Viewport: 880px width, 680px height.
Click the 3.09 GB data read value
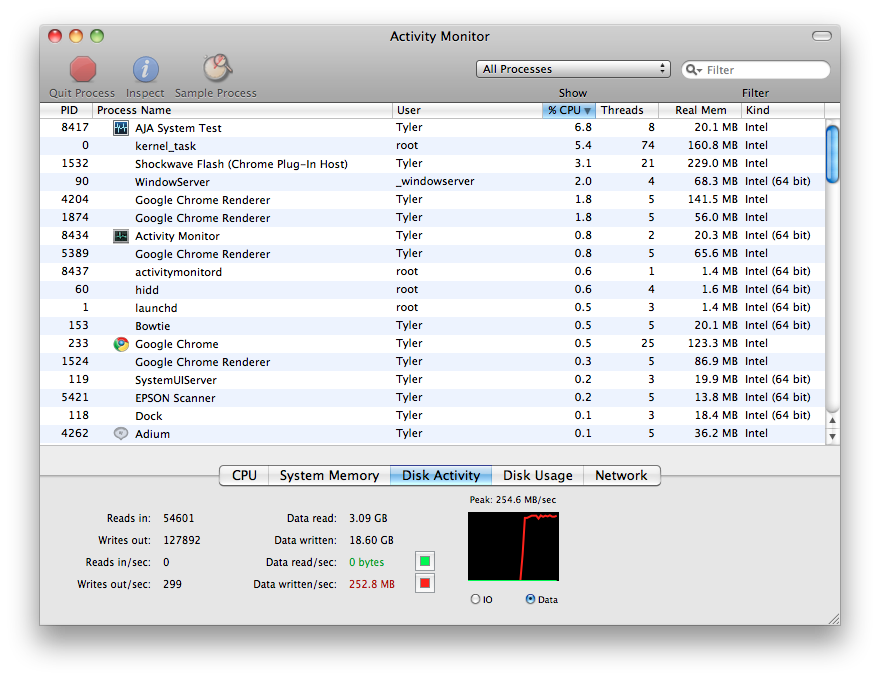[x=368, y=518]
